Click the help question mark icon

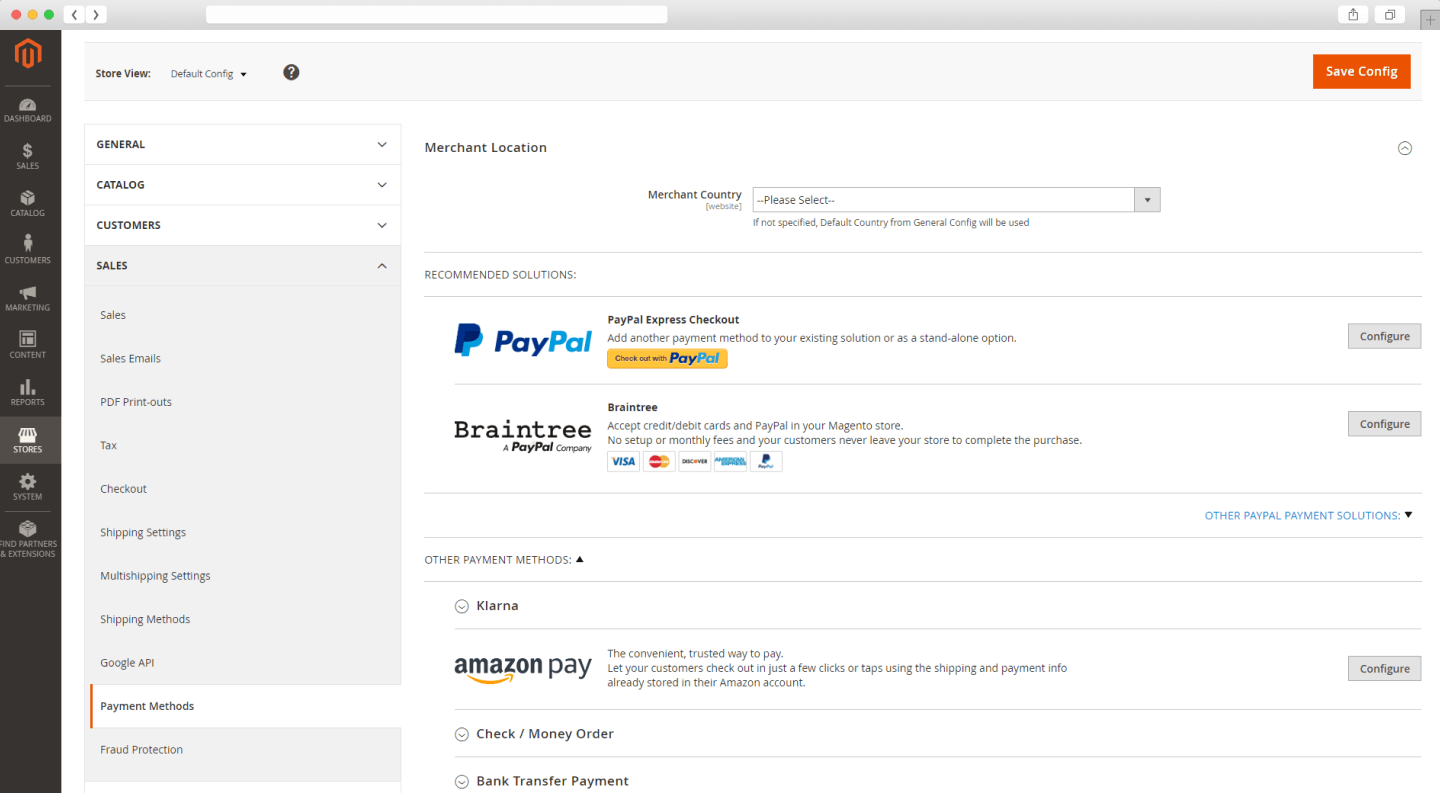point(291,72)
